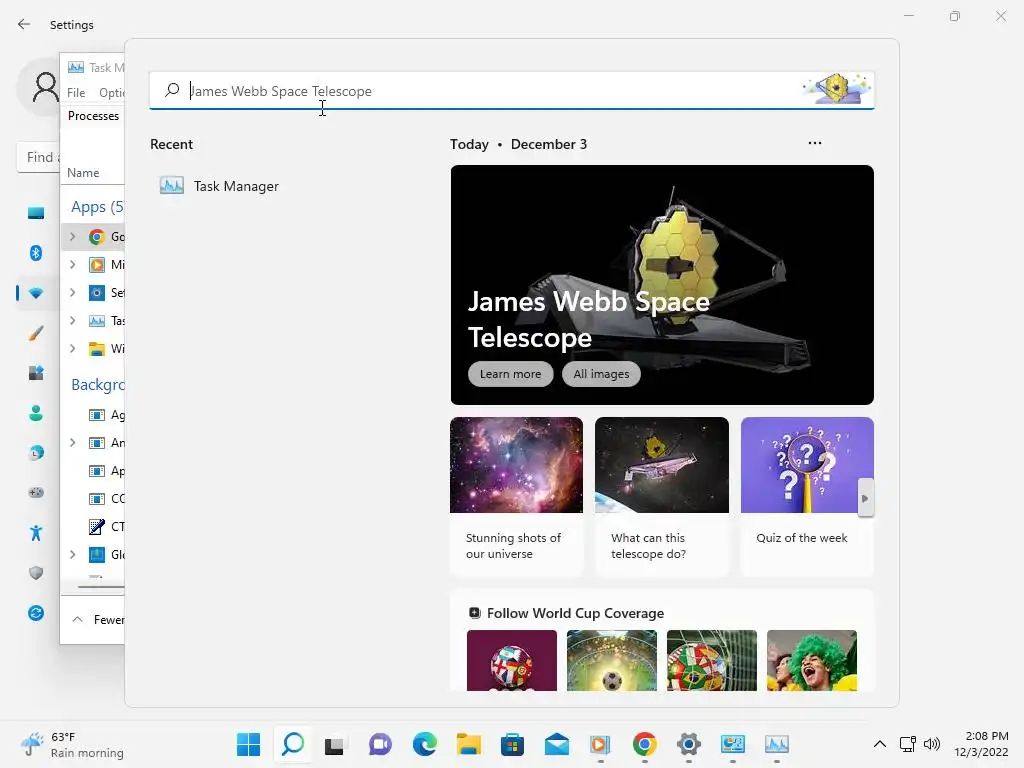Advance the cards with right arrow button
The width and height of the screenshot is (1024, 768).
pyautogui.click(x=865, y=498)
